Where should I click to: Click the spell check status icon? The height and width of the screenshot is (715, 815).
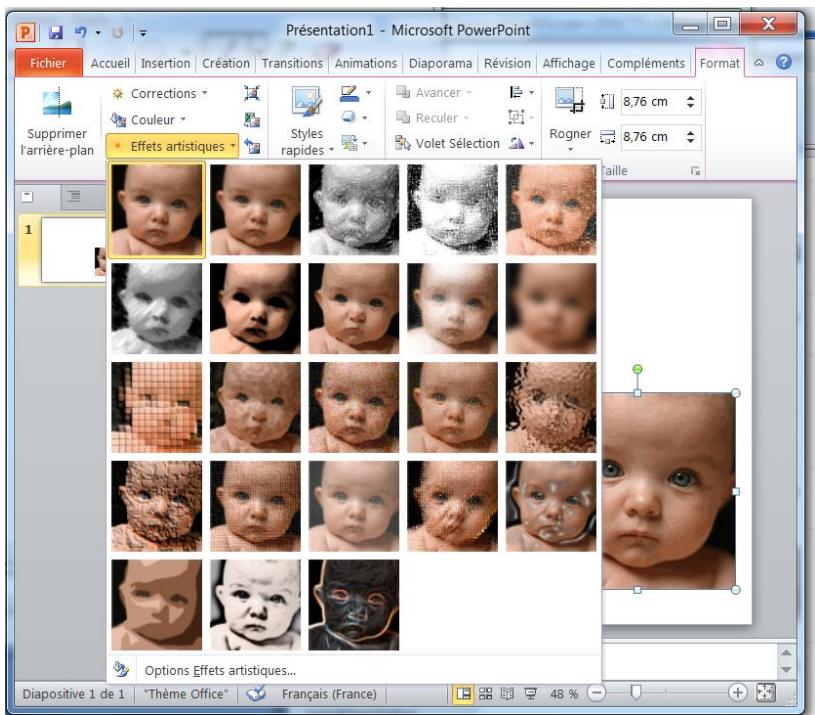click(x=256, y=694)
